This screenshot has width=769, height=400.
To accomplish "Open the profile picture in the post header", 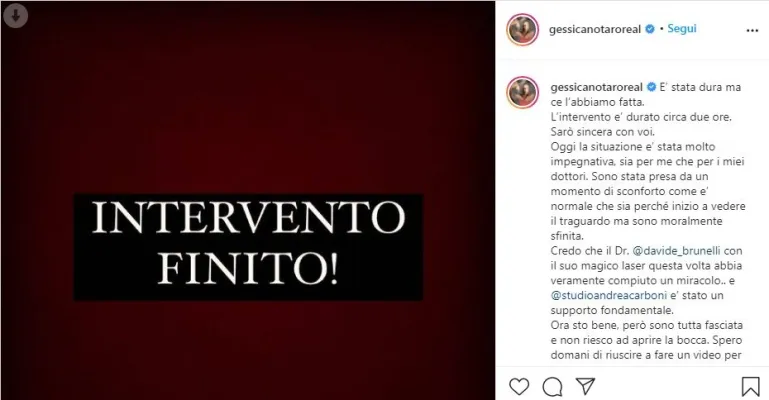I will 523,29.
